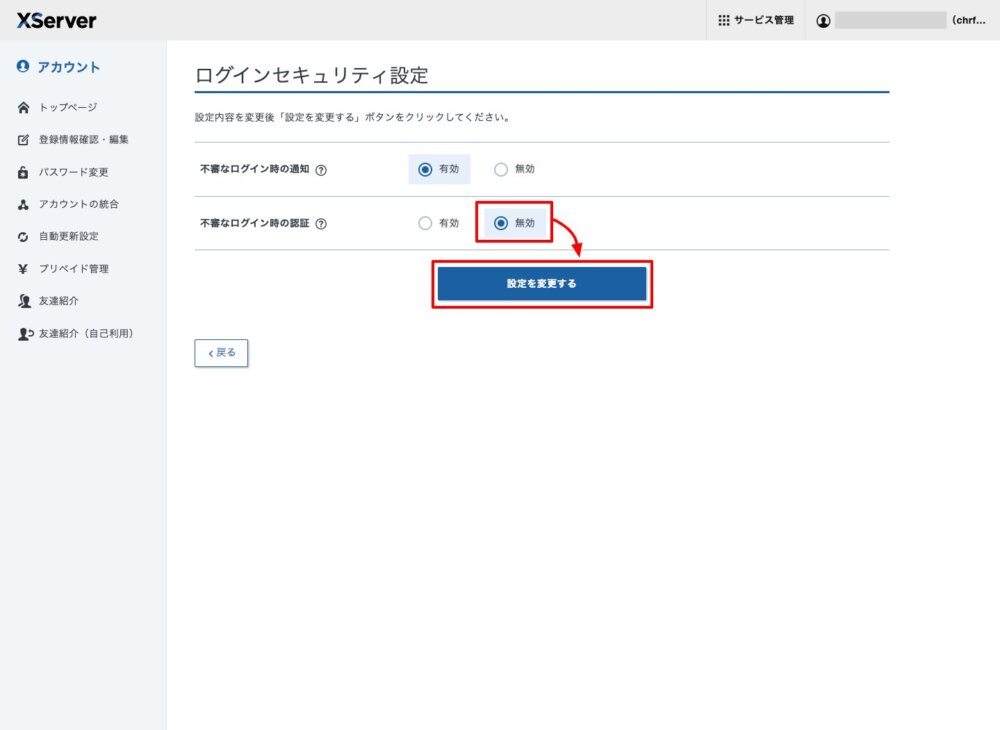1000x730 pixels.
Task: Click the XServer logo
Action: coord(57,20)
